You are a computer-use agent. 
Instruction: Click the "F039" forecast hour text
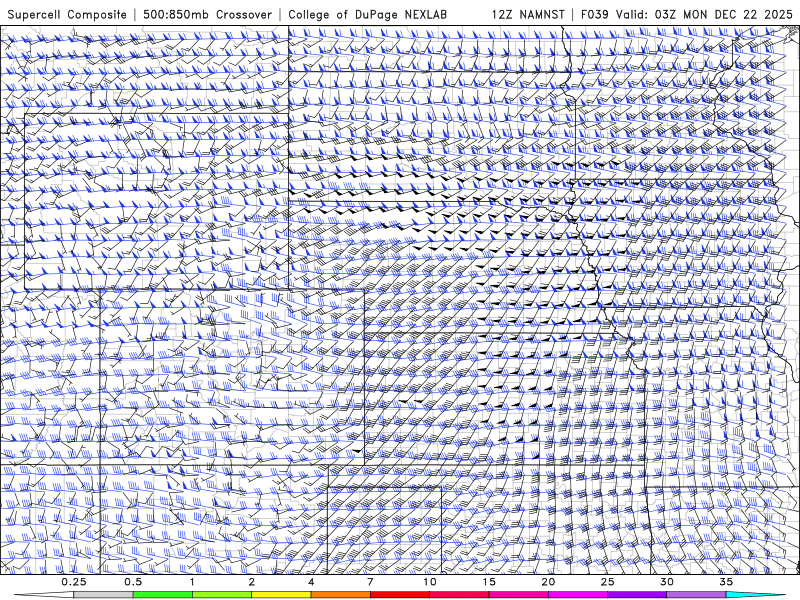tap(595, 14)
